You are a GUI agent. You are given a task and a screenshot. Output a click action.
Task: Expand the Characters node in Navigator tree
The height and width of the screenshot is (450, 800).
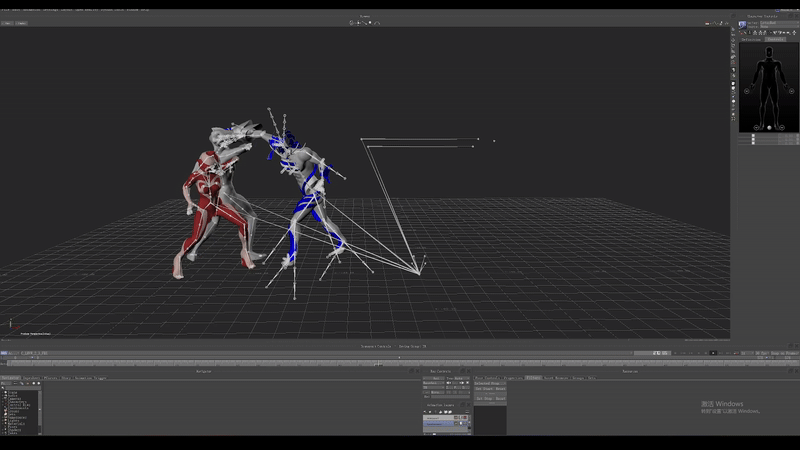3,402
